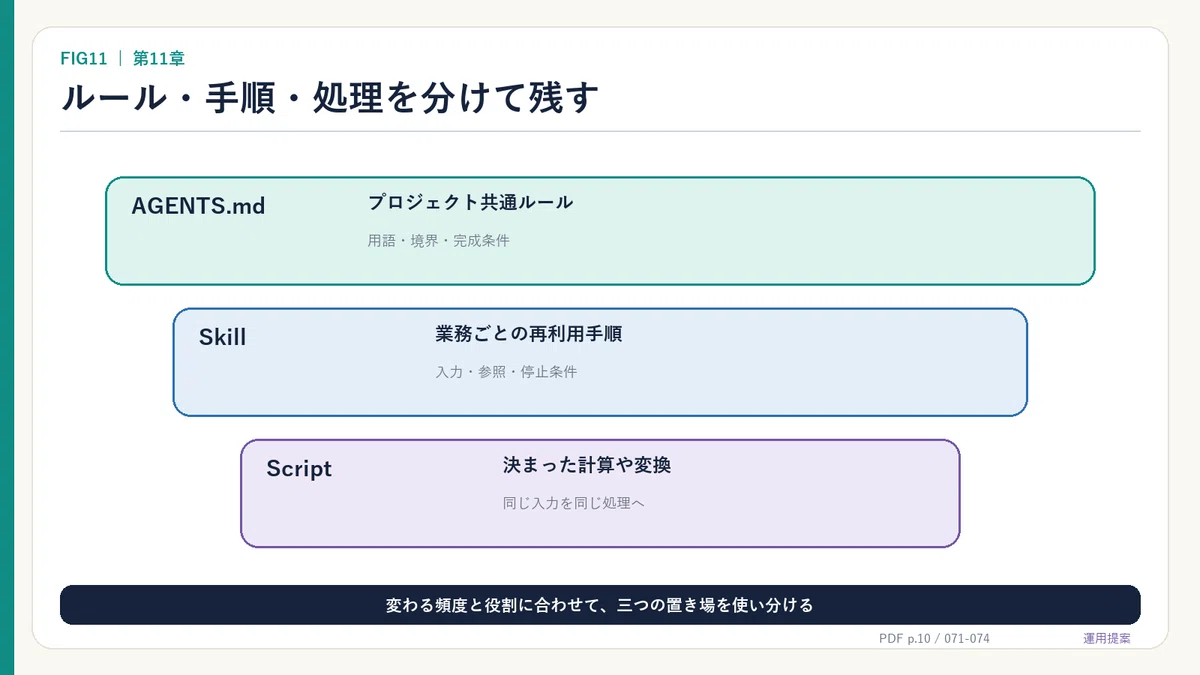
Task: Click the text 決まった計算や変換
Action: (586, 465)
